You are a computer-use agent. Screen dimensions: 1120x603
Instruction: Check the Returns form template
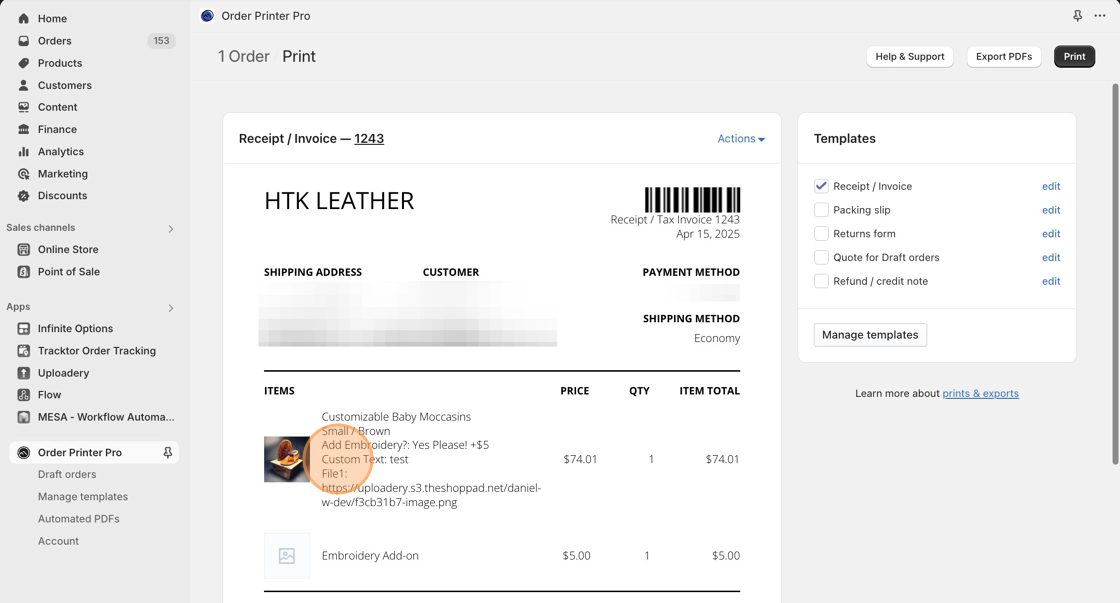pyautogui.click(x=821, y=234)
